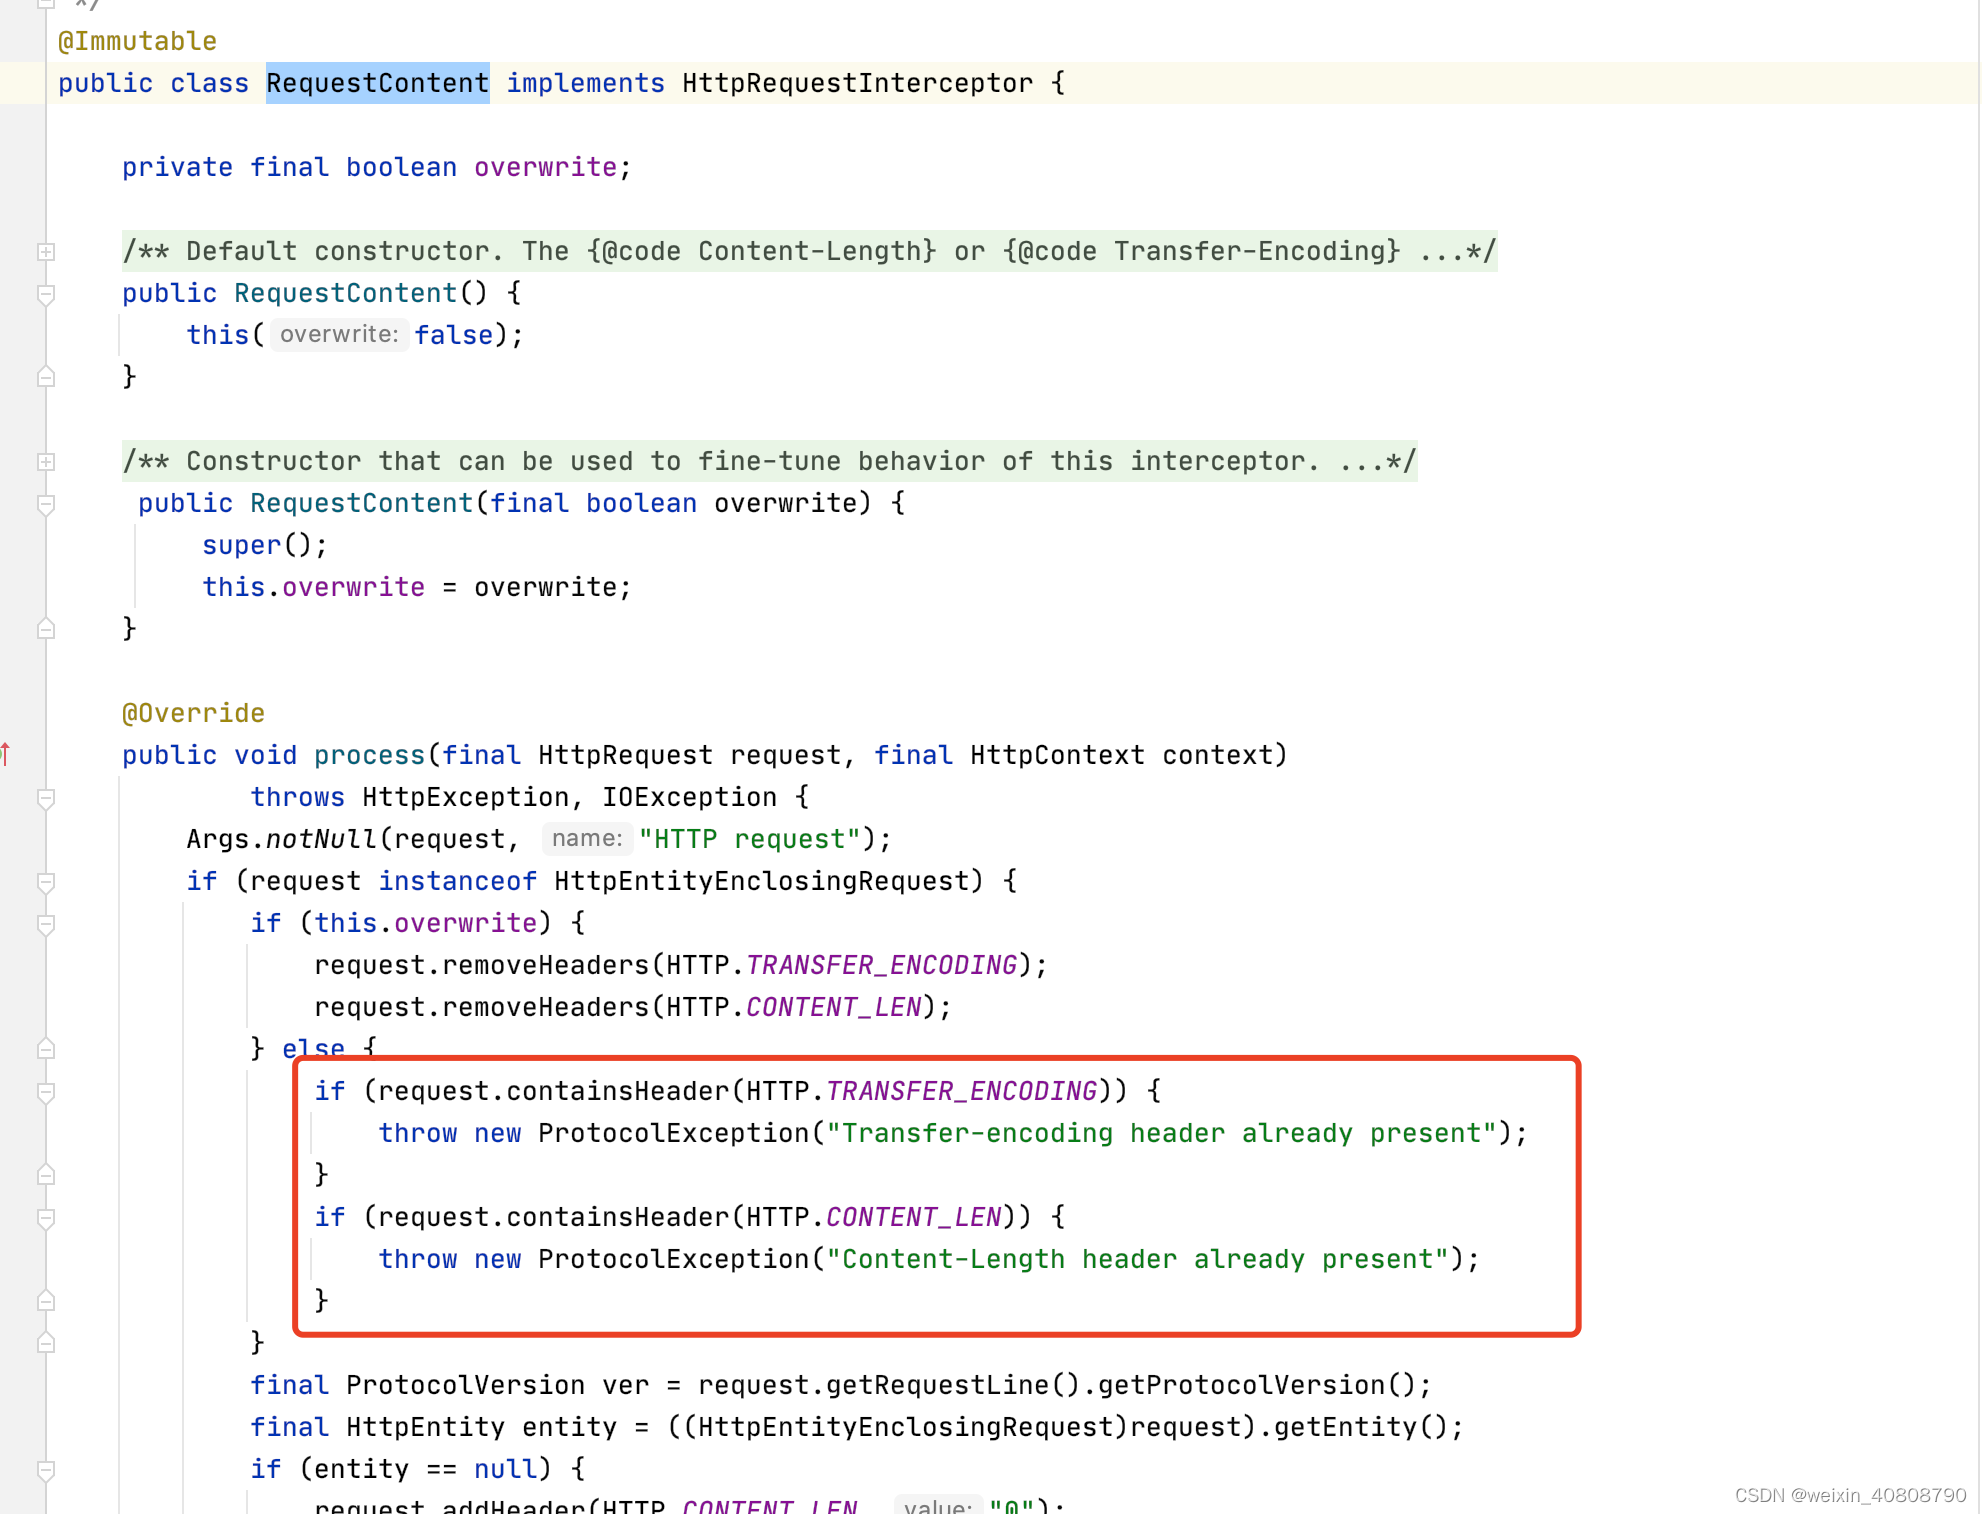1982x1514 pixels.
Task: Click the Transfer-encoding header already present string
Action: pos(1160,1132)
